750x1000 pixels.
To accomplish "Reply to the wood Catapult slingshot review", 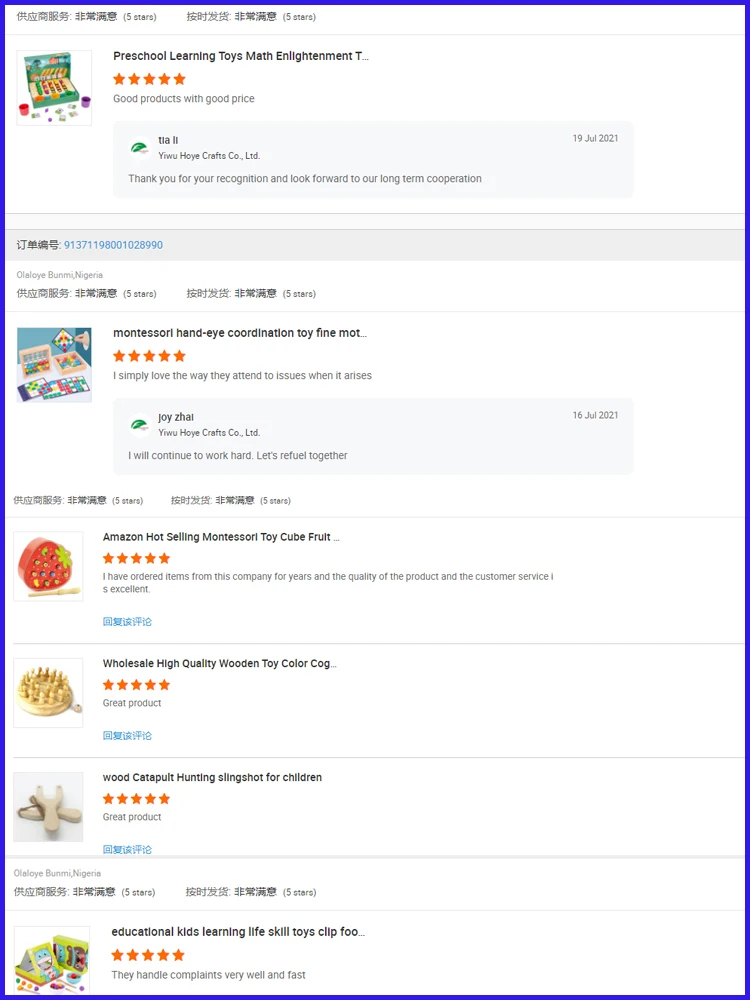I will 128,849.
